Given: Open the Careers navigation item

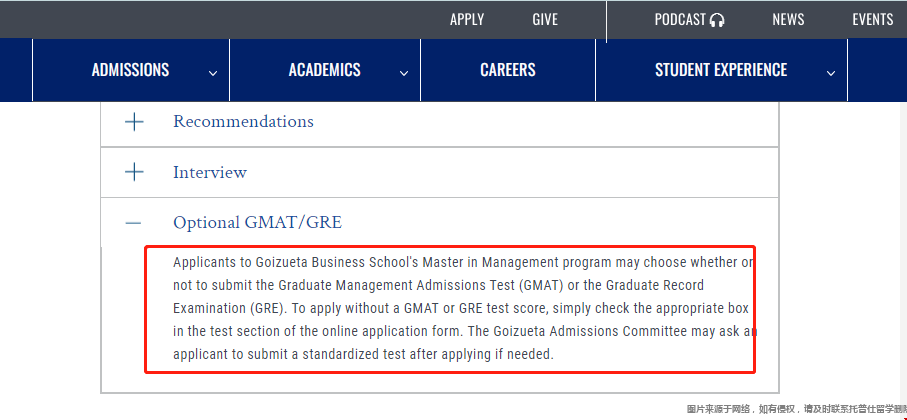Looking at the screenshot, I should [507, 70].
